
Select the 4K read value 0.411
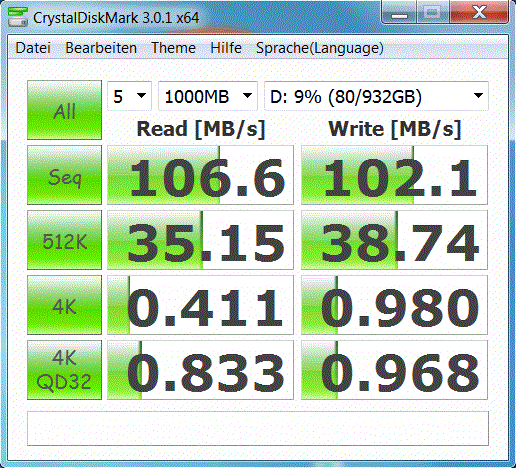coord(200,305)
